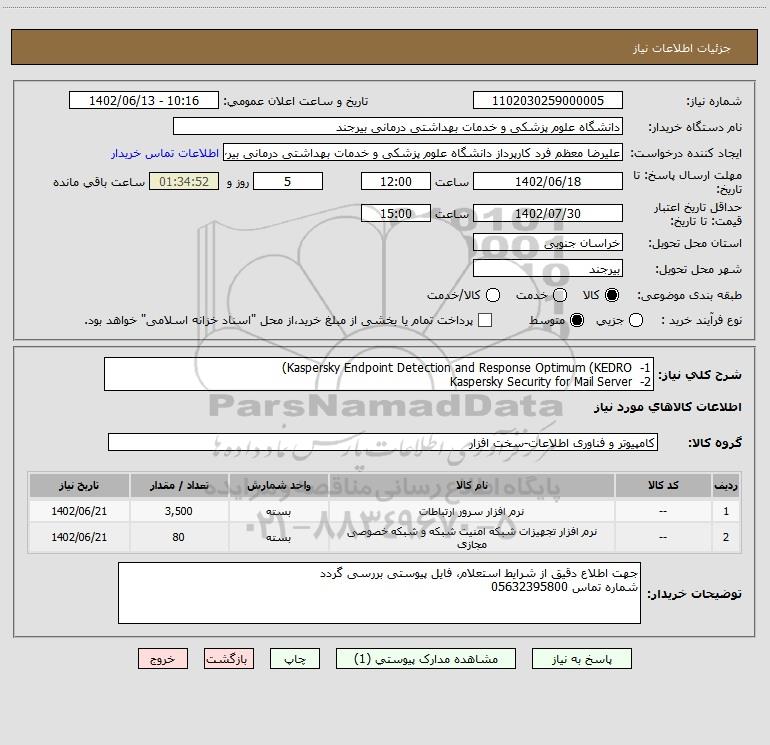Click the اطلاعات کالاهای مورد نیاز heading
This screenshot has width=770, height=745.
coord(668,407)
